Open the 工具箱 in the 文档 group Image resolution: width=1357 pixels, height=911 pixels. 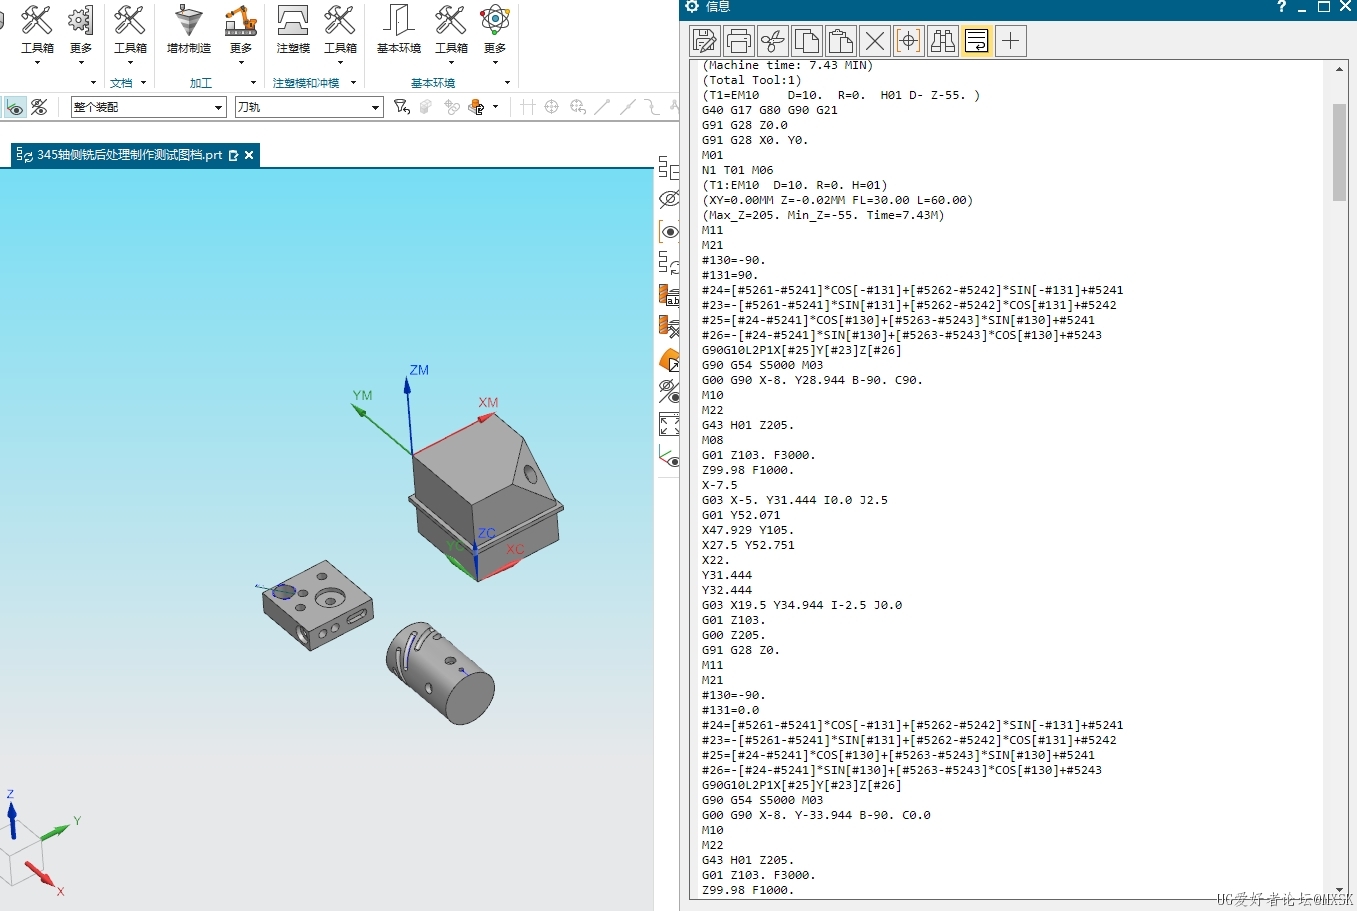(x=130, y=35)
